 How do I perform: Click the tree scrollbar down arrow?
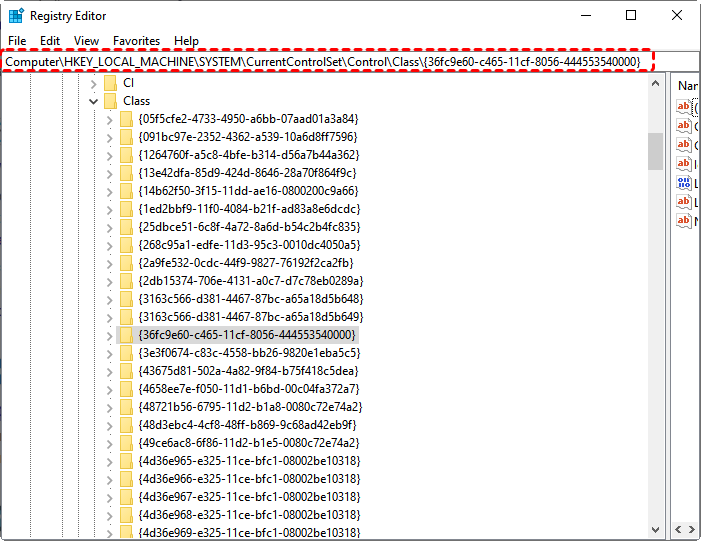click(655, 530)
